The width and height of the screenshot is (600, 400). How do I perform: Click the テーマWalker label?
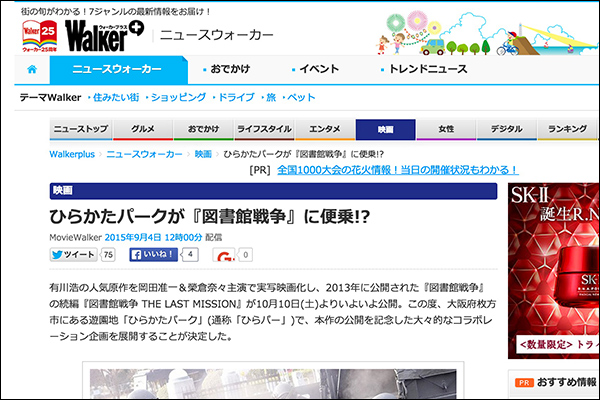point(51,98)
